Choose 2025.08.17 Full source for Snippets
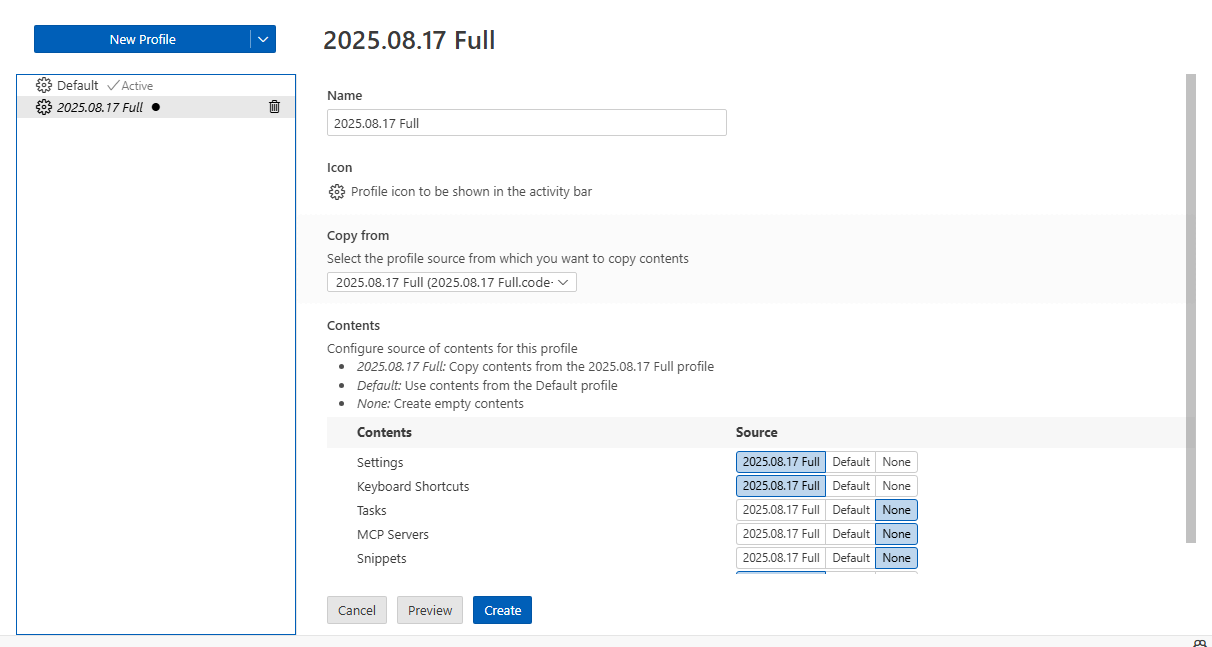This screenshot has height=647, width=1212. (781, 558)
